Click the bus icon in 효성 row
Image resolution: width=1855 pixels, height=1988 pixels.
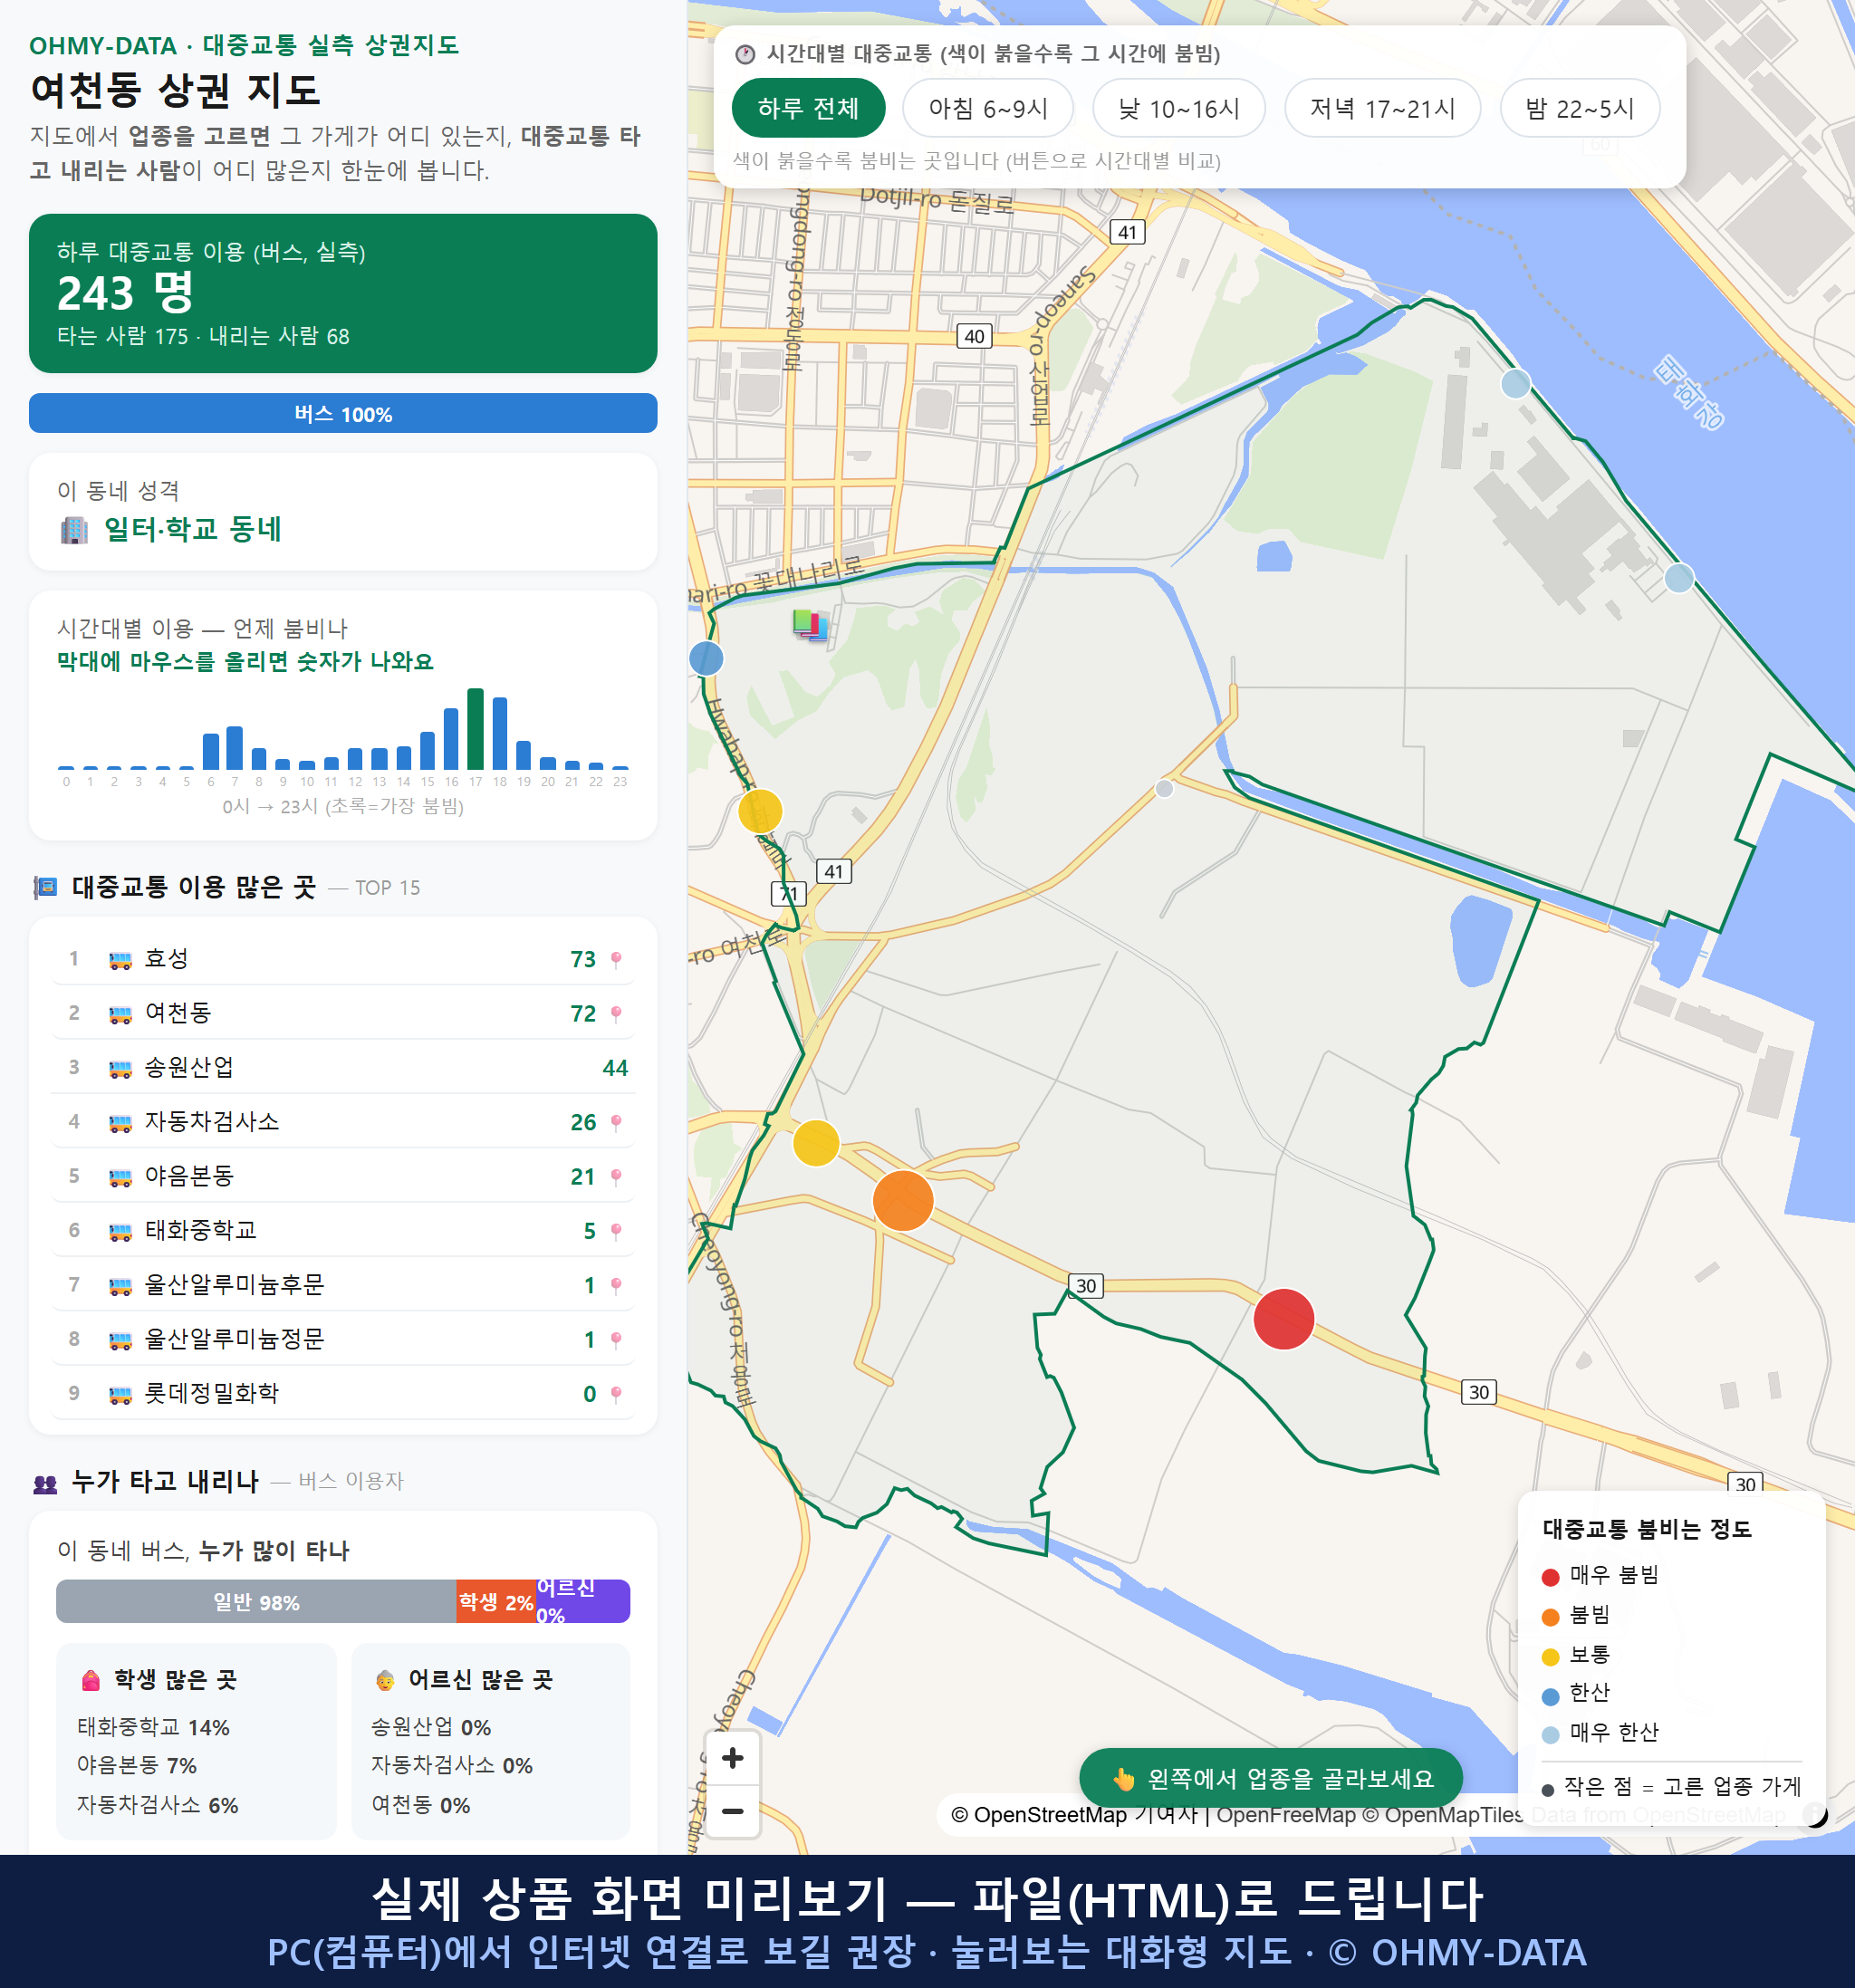(x=120, y=960)
